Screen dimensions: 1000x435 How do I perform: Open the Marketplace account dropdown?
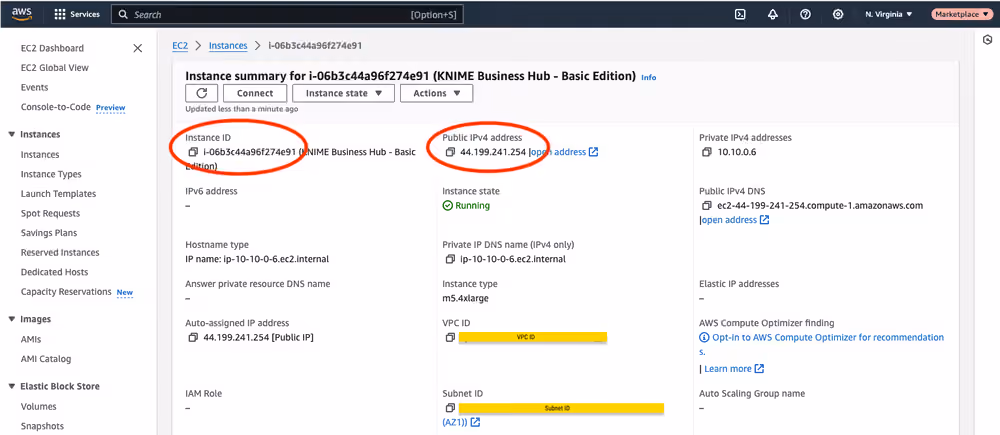(961, 14)
